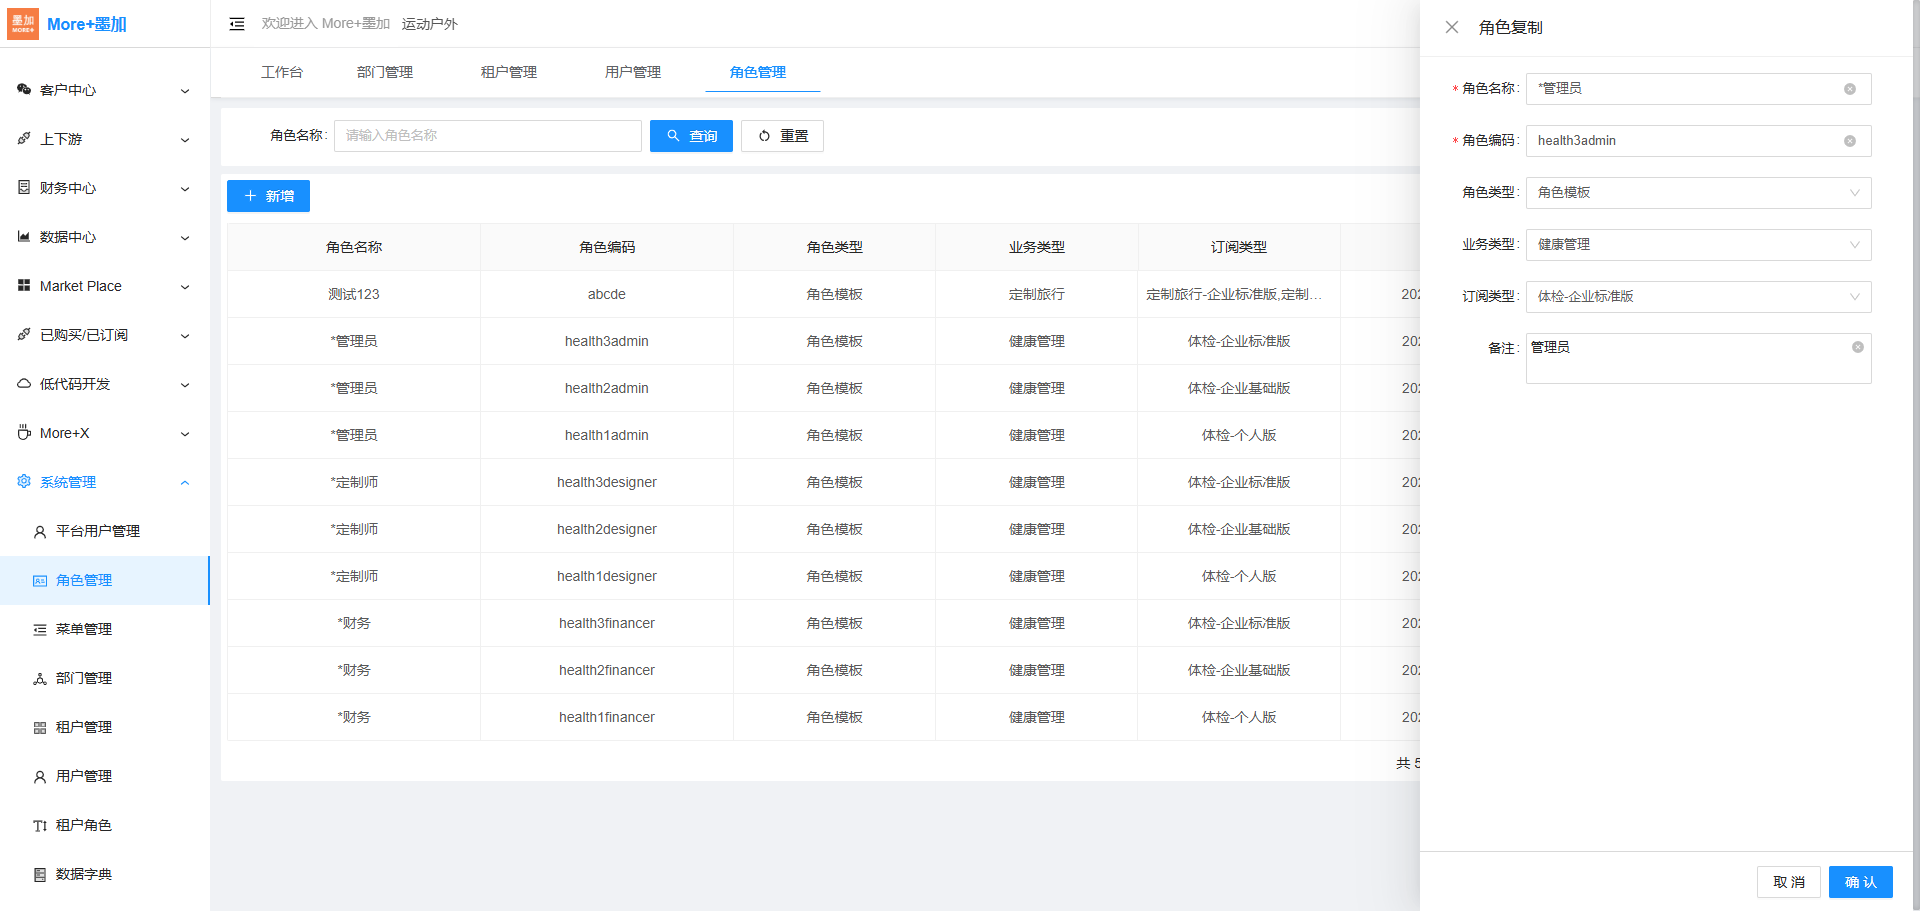Click the 重置 reset button
1920x911 pixels.
782,136
